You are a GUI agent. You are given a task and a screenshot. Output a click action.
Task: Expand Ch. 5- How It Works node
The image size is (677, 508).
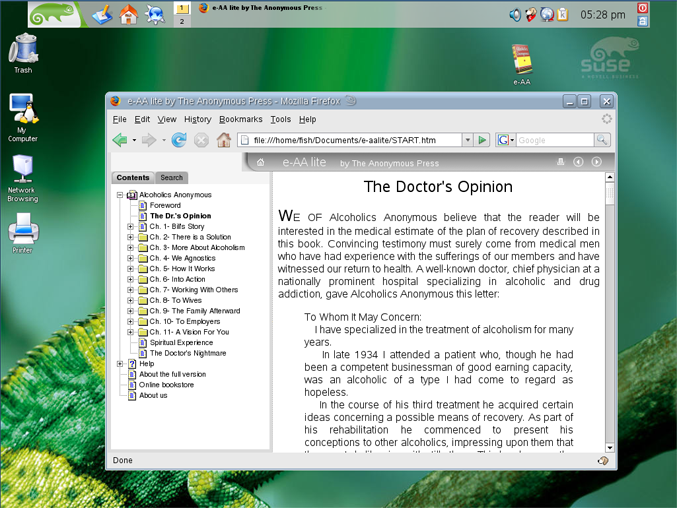point(130,269)
